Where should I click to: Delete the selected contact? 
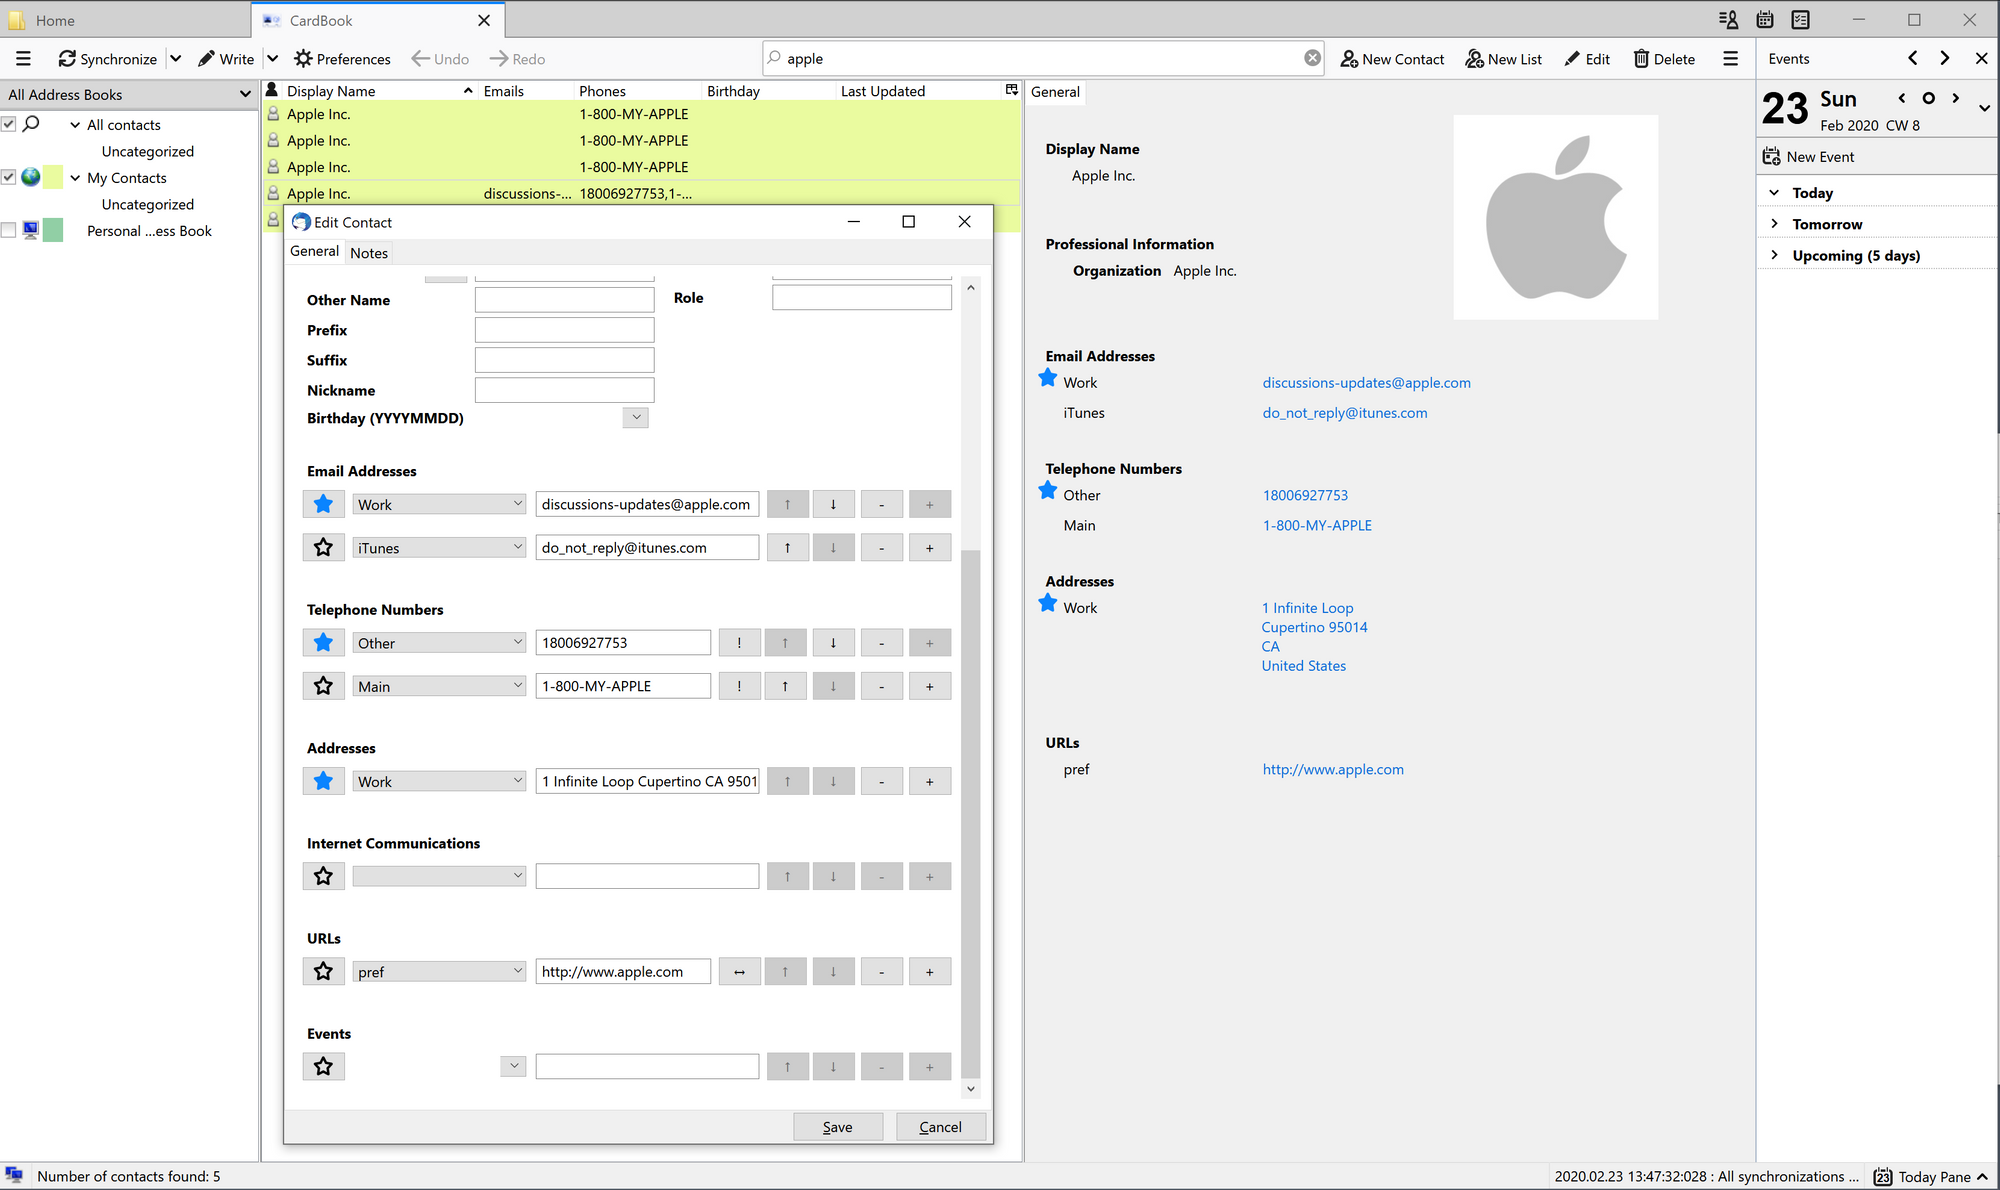click(x=1664, y=59)
